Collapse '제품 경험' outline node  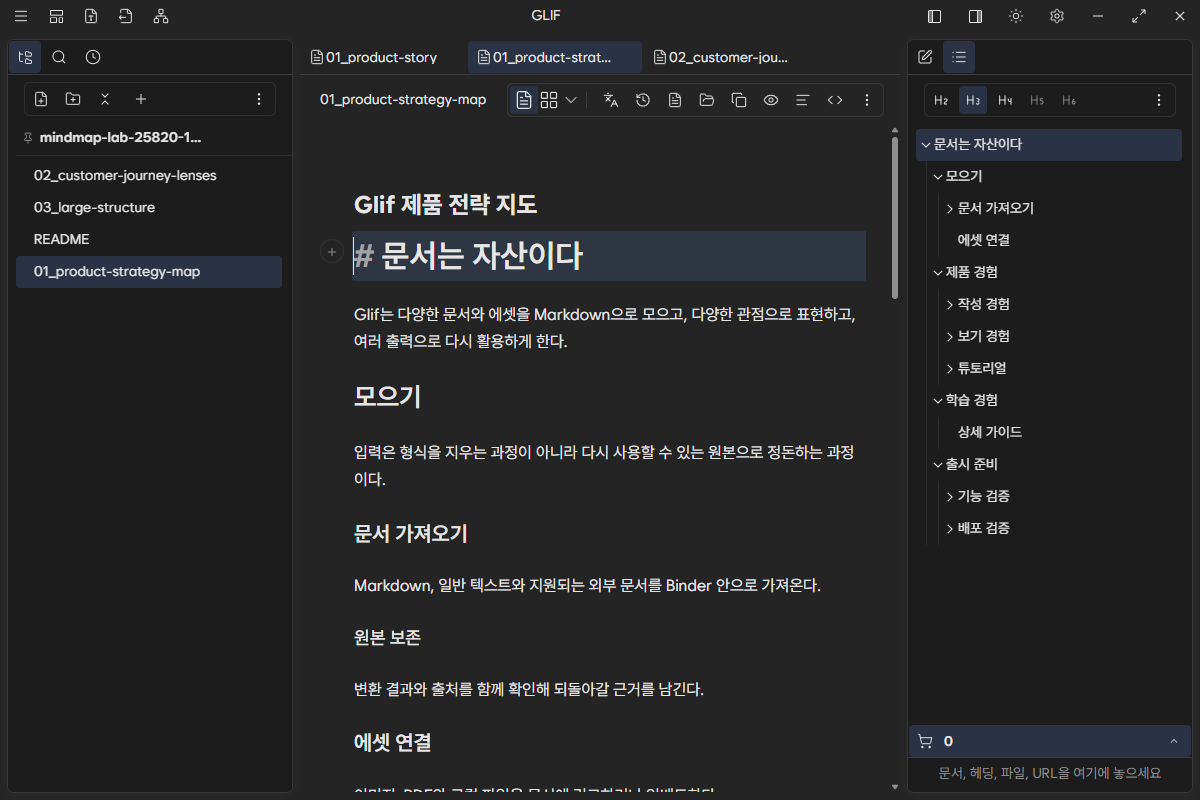point(937,272)
